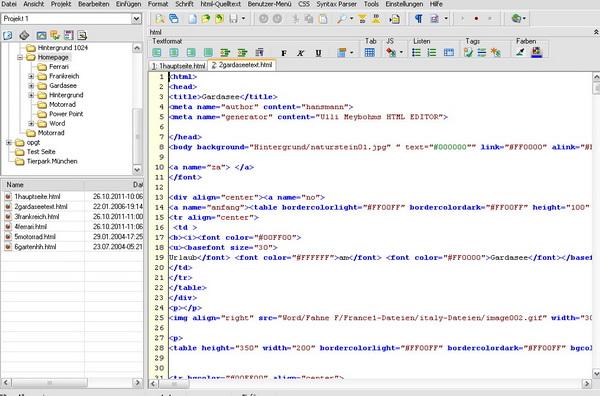Toggle bold with the F button

284,53
